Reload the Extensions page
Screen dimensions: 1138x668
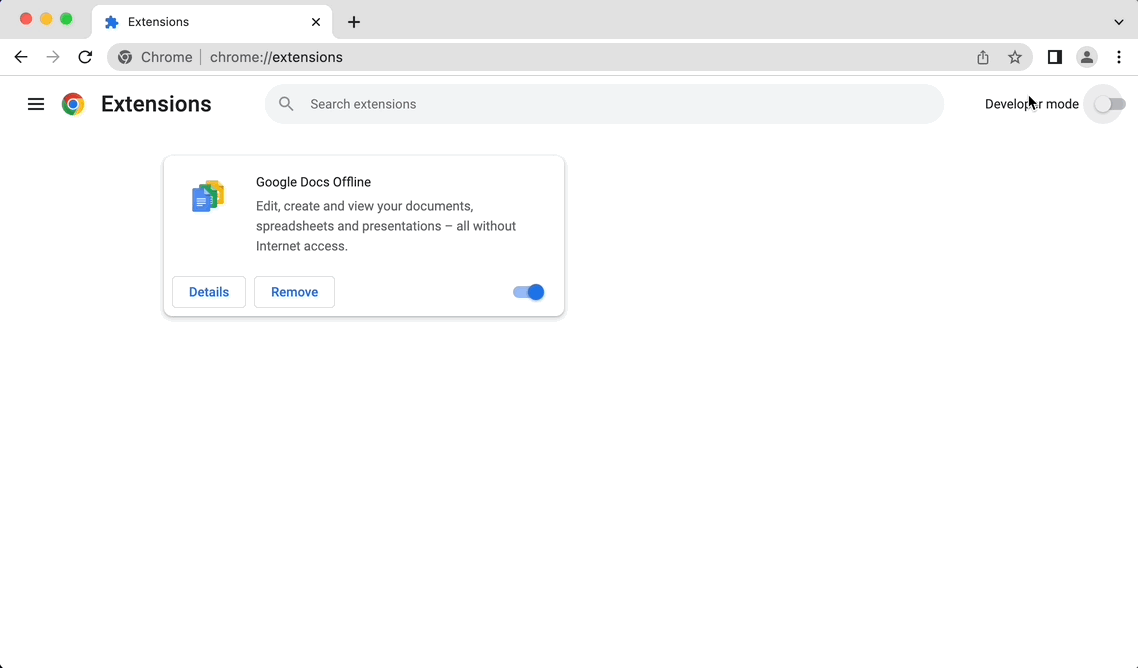coord(85,57)
